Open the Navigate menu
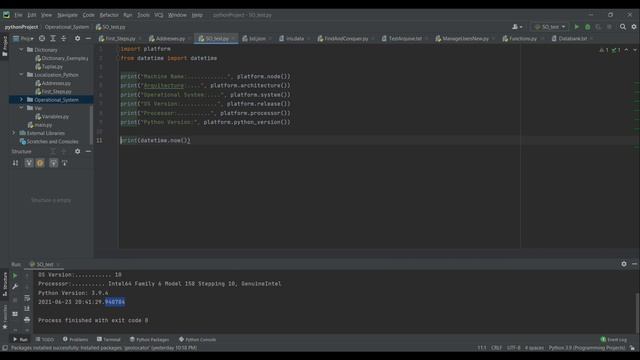The image size is (640, 360). point(67,15)
